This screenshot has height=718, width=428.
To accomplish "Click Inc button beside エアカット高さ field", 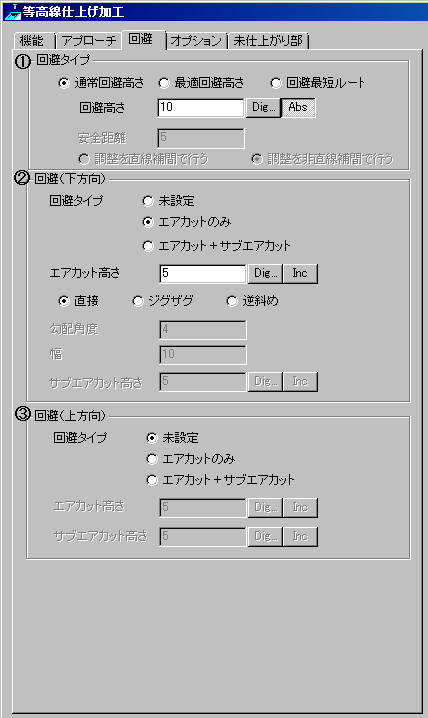I will (x=300, y=273).
